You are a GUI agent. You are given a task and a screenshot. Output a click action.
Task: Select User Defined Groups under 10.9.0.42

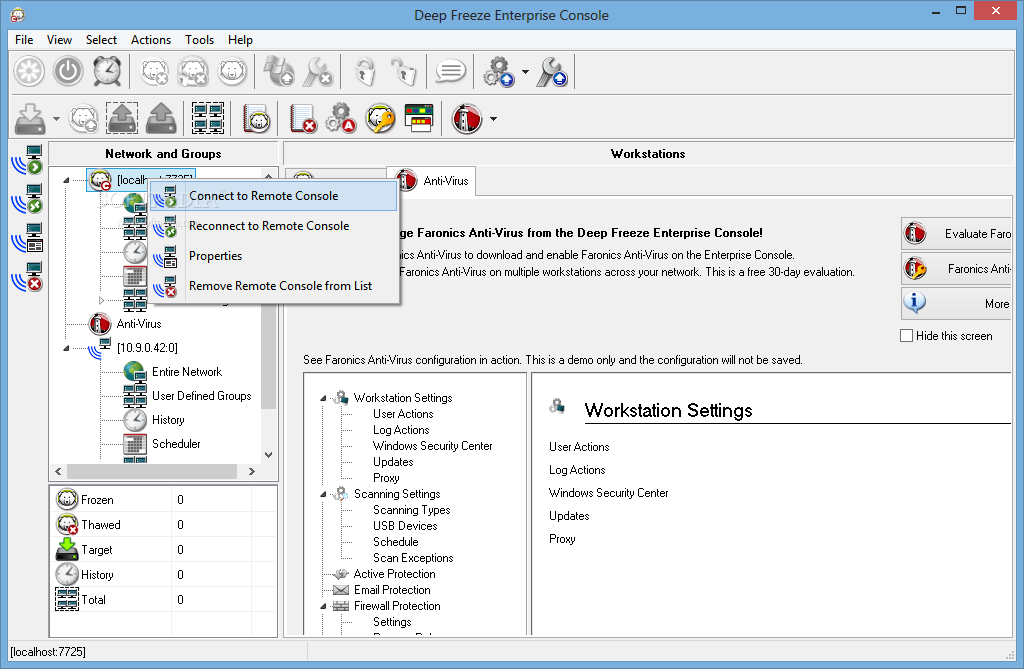[x=202, y=396]
